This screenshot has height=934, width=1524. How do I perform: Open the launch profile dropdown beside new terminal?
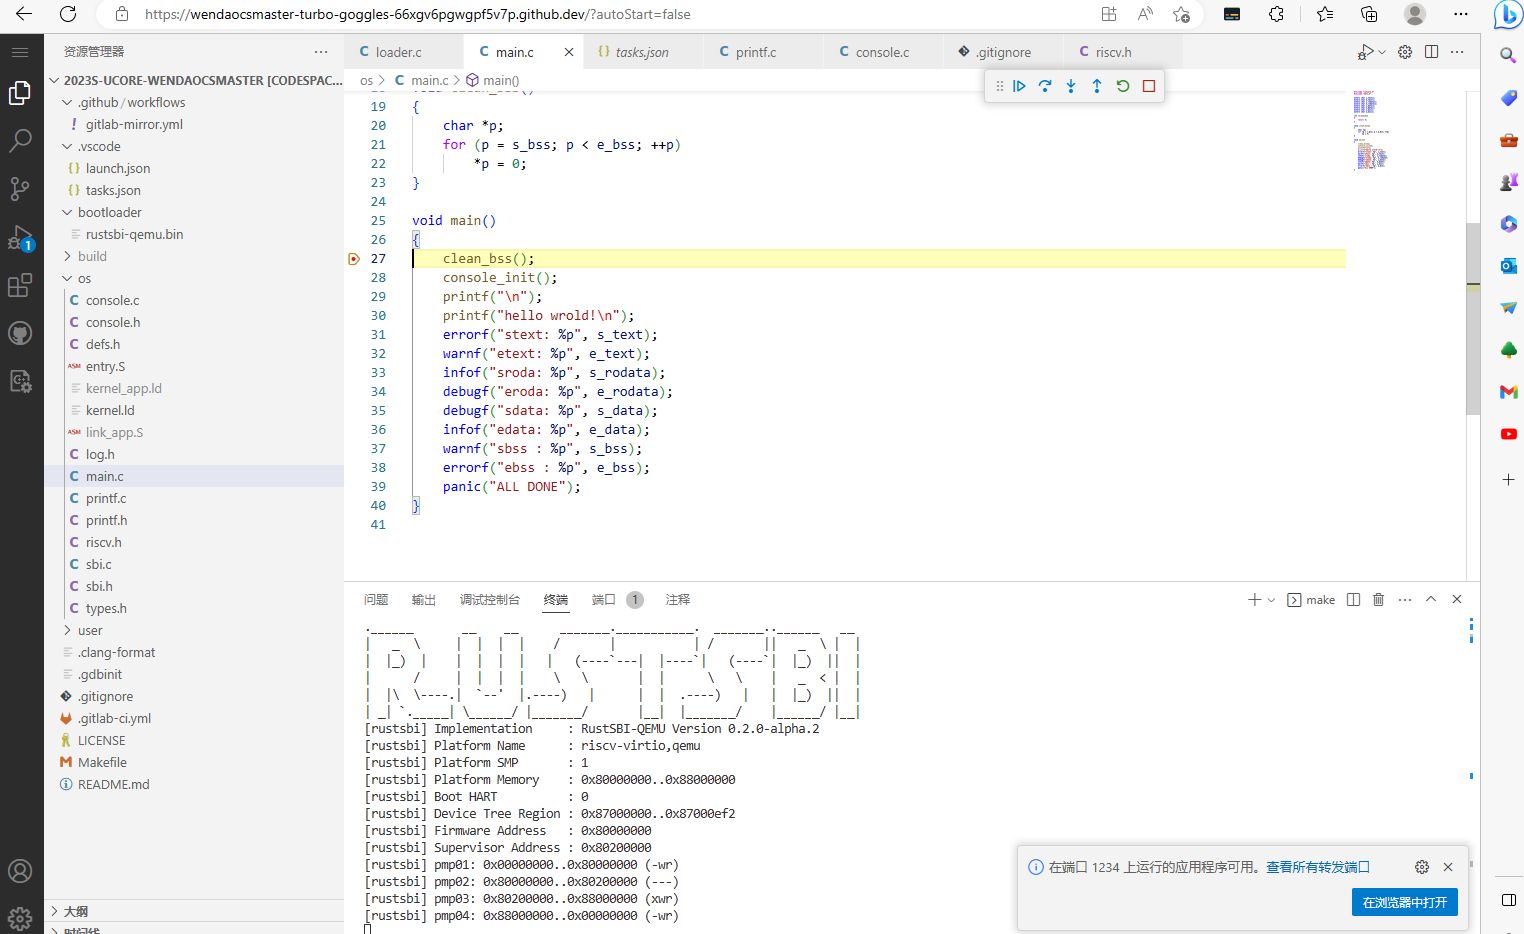click(x=1271, y=600)
